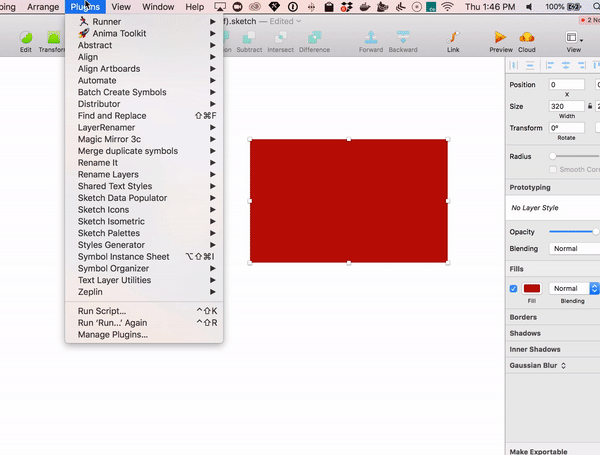Select the red rectangle on canvas
Image resolution: width=600 pixels, height=455 pixels.
[349, 201]
